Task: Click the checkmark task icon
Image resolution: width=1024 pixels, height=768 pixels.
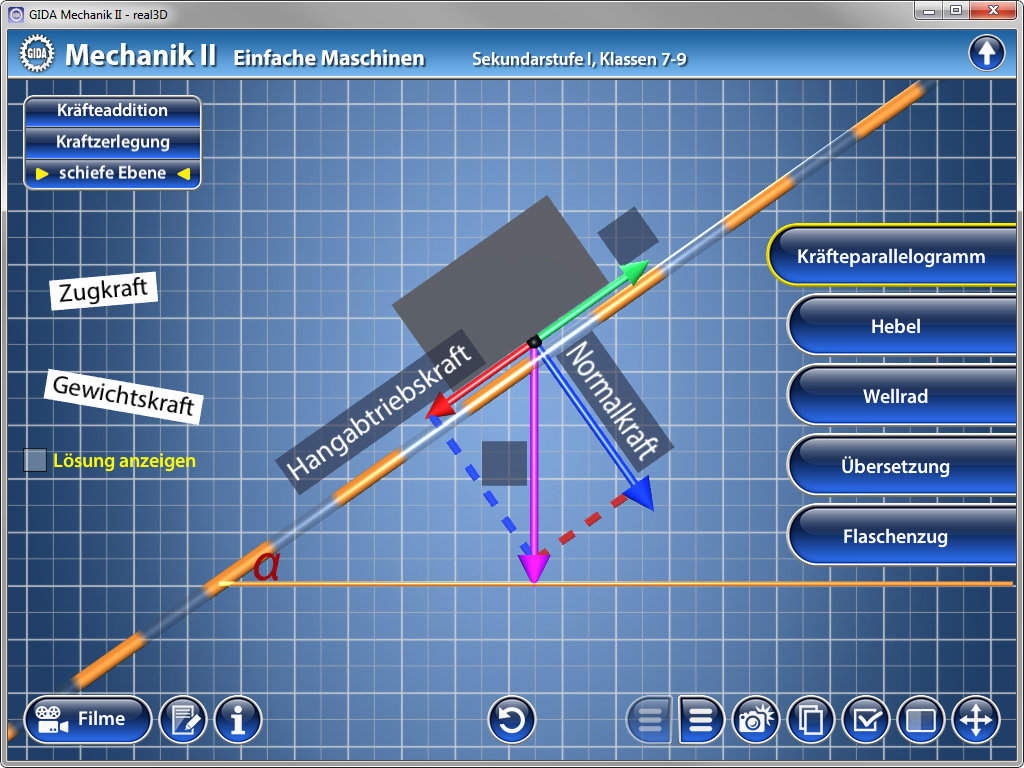Action: 866,719
